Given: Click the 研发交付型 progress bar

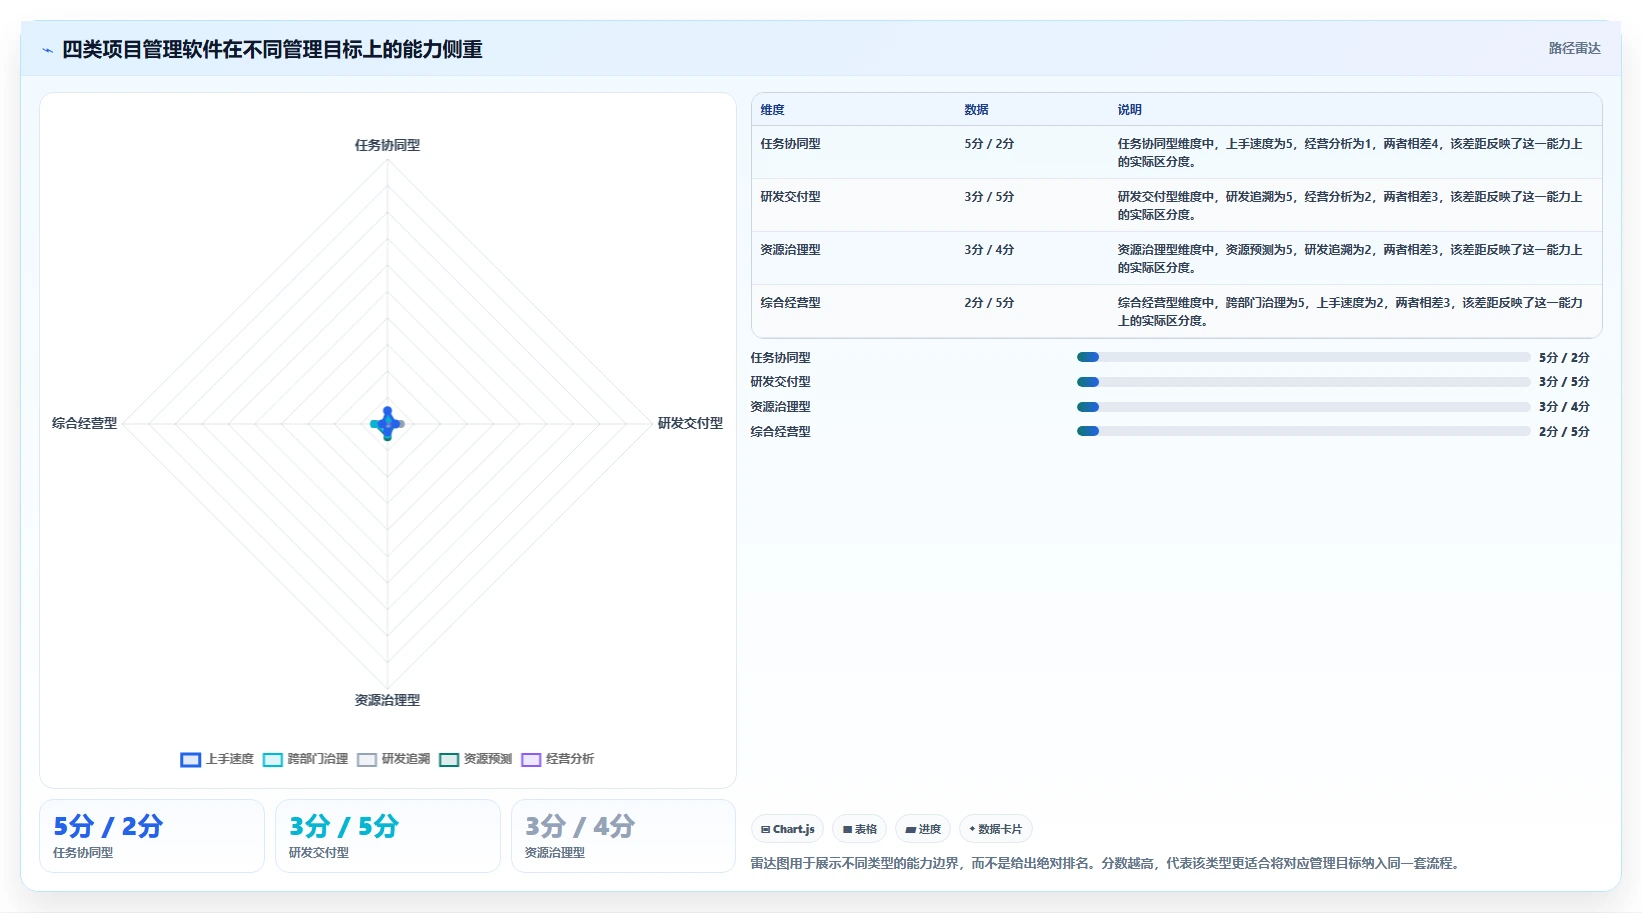Looking at the screenshot, I should [x=1303, y=382].
